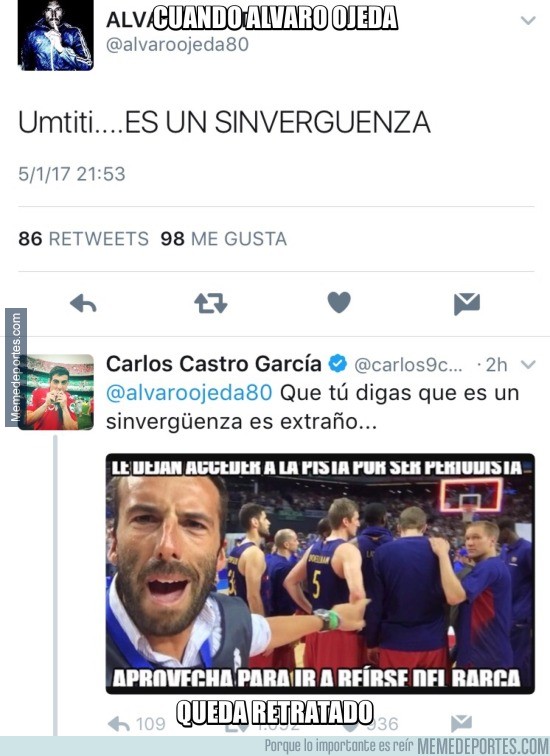Enlarge the basketball court meme image

tap(320, 573)
